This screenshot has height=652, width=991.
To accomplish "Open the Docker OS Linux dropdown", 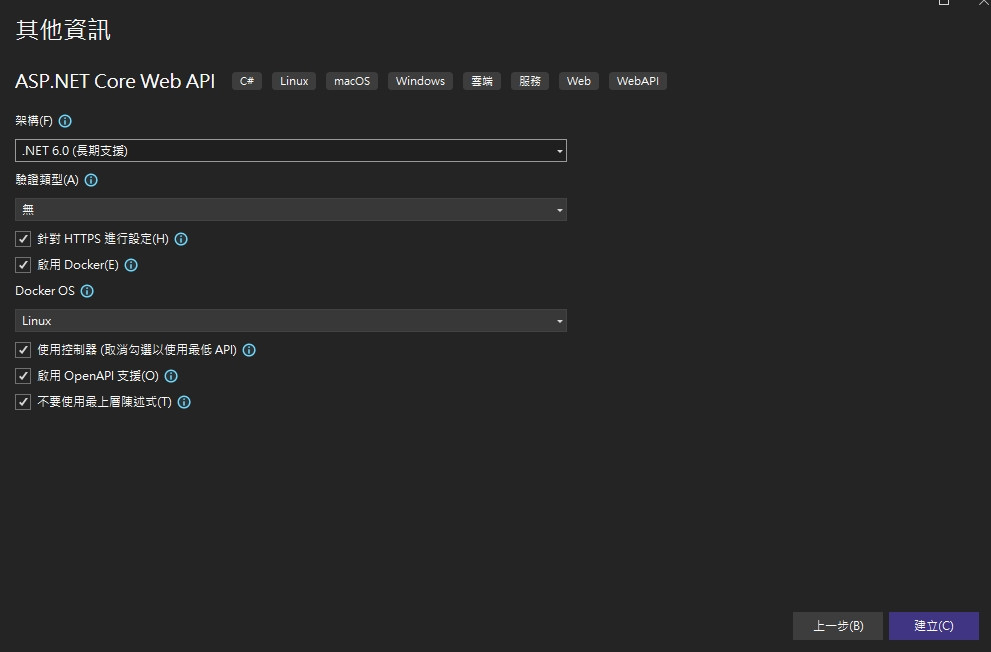I will point(291,321).
